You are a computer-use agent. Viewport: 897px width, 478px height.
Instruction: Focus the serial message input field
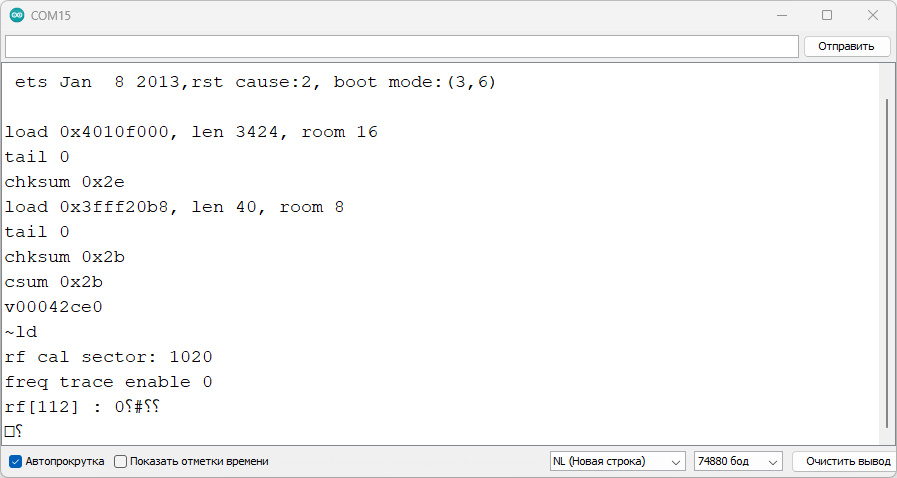point(401,46)
